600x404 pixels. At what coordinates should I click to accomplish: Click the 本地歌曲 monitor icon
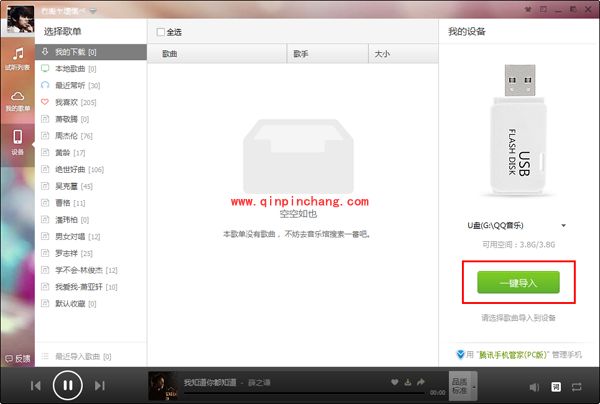[x=45, y=68]
